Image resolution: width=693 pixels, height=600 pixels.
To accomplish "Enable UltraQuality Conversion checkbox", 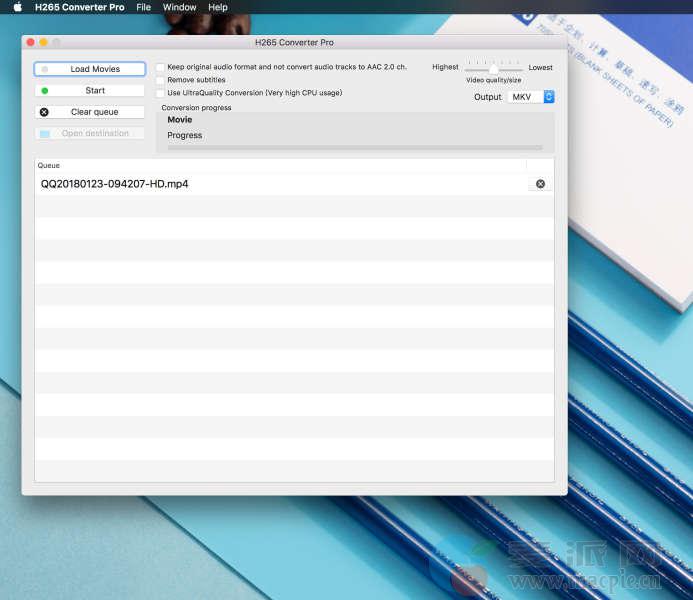I will pyautogui.click(x=160, y=93).
